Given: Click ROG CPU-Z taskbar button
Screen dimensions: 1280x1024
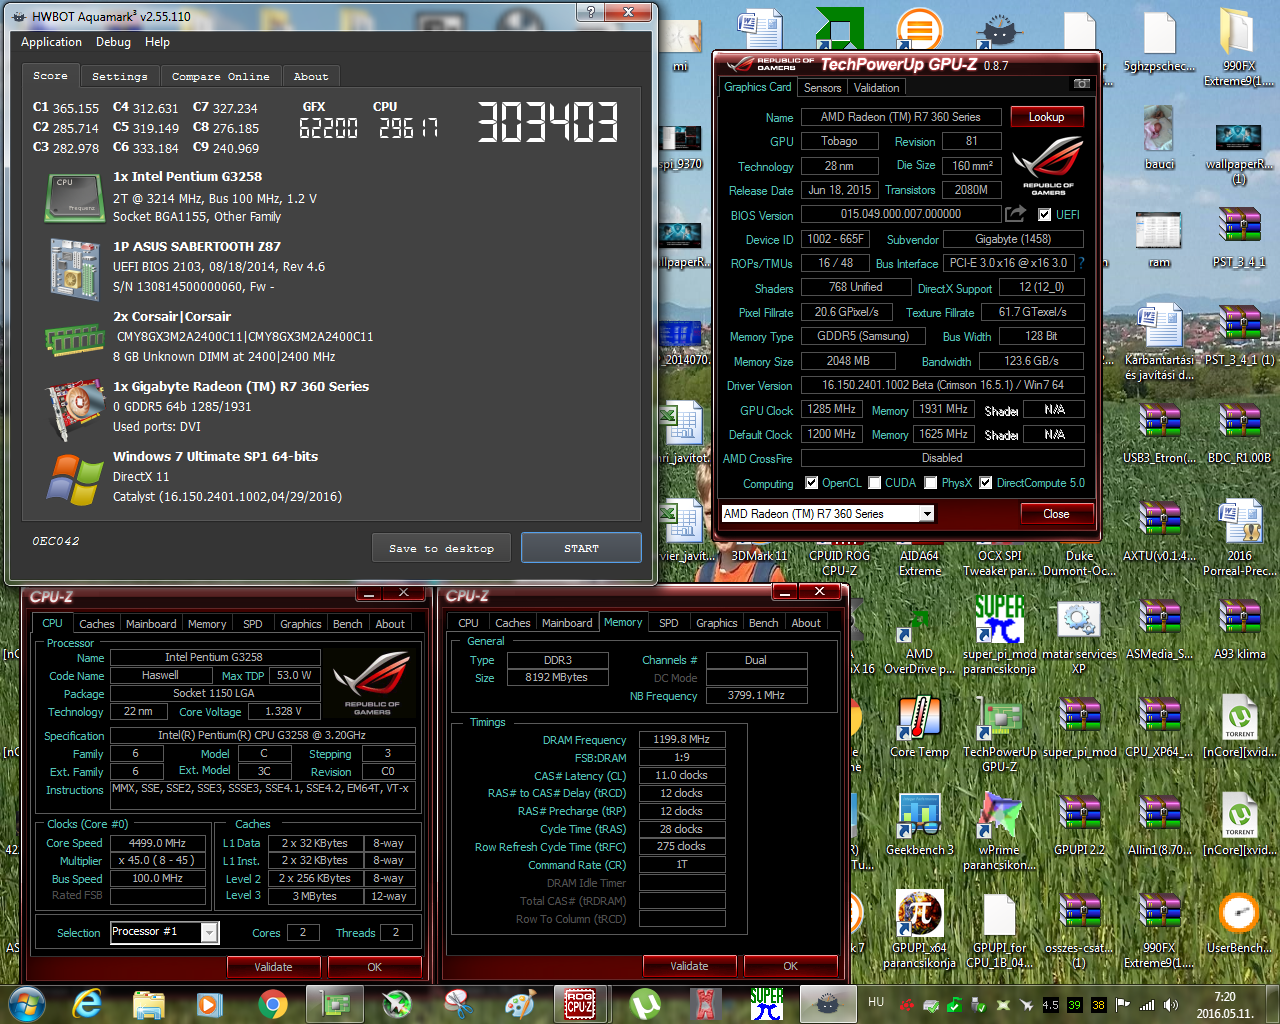Looking at the screenshot, I should [x=581, y=1004].
